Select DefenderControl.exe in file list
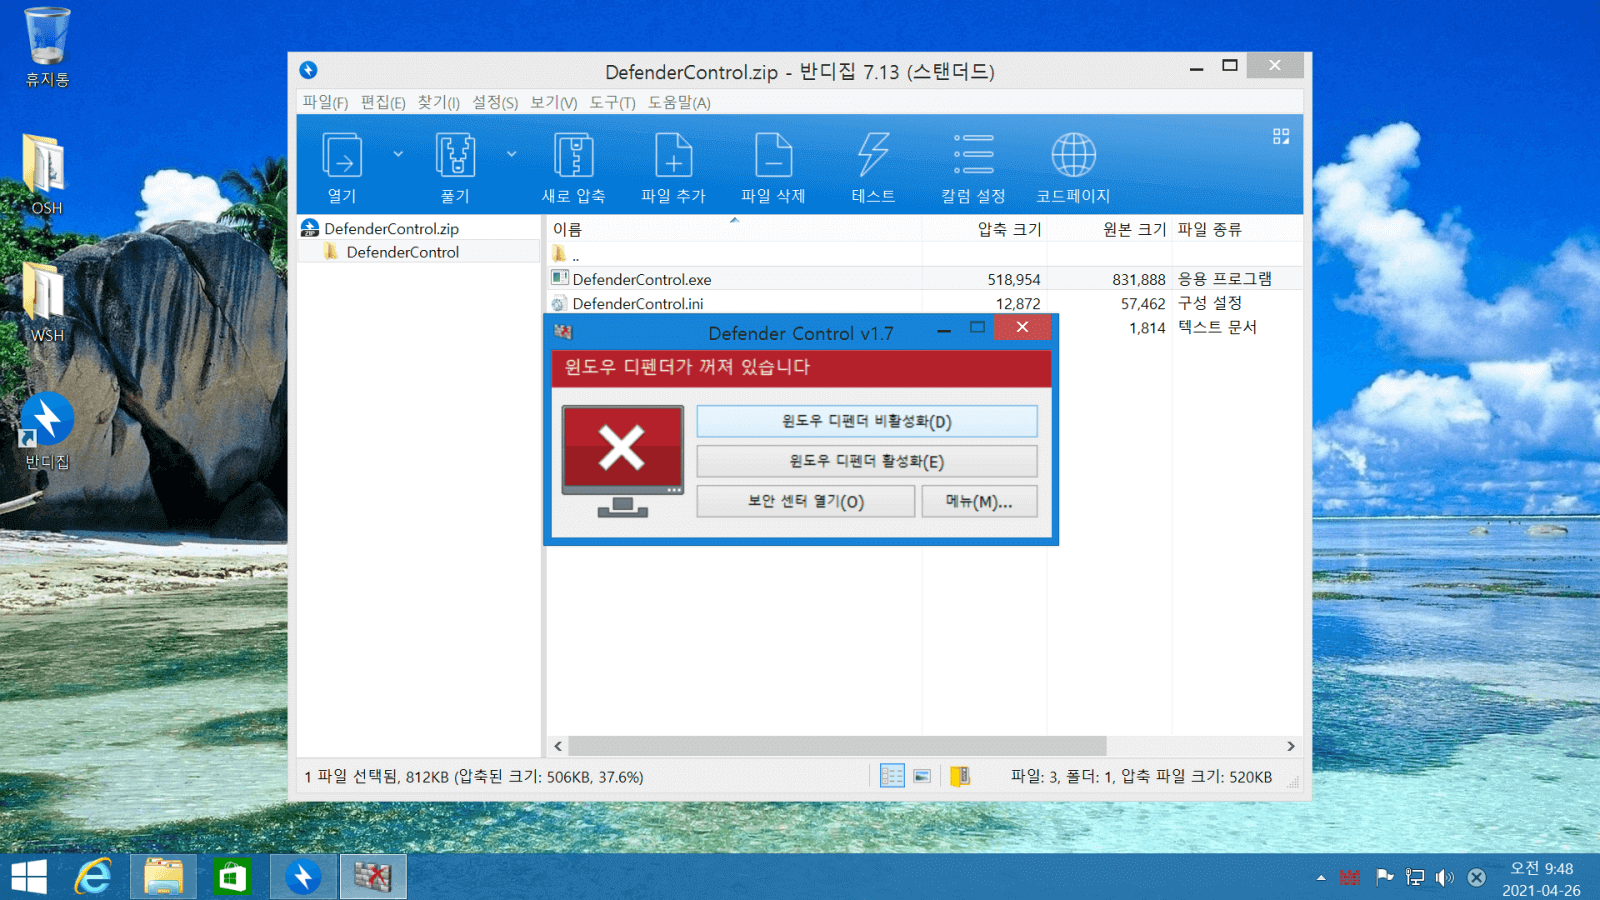The image size is (1600, 900). pos(642,279)
